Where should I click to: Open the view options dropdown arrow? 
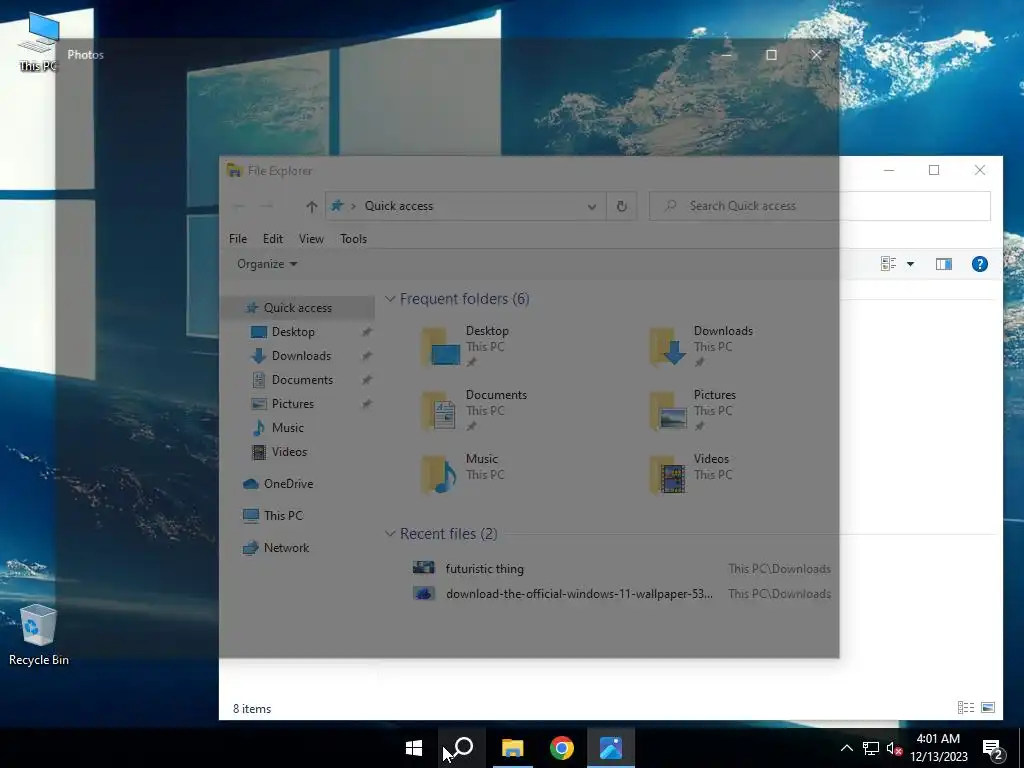tap(910, 264)
